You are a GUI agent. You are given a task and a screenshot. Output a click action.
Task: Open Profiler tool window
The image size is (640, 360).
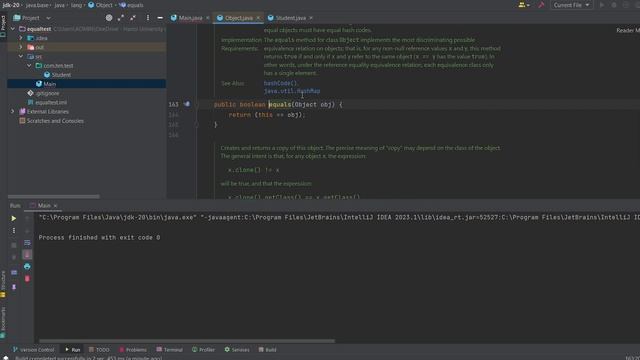203,350
